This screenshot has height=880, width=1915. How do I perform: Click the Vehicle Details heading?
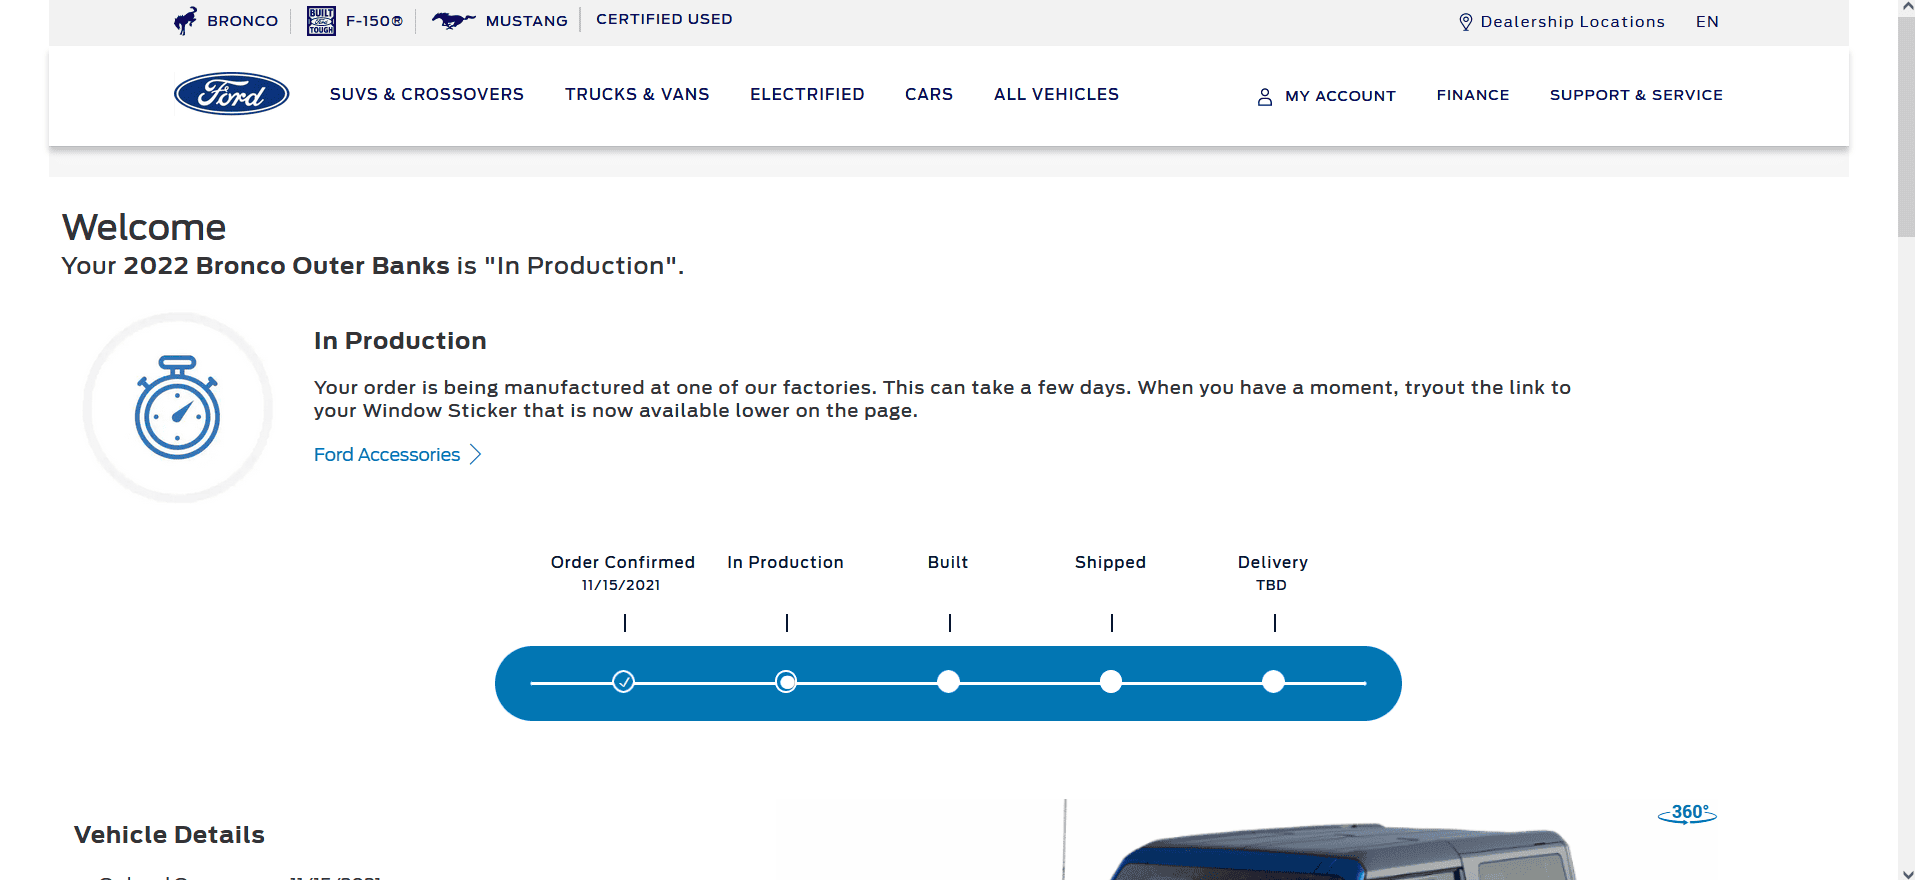[169, 835]
